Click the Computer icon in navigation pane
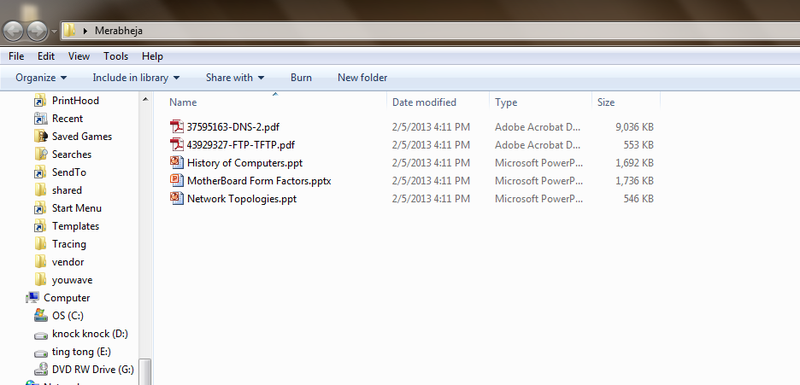 tap(33, 297)
